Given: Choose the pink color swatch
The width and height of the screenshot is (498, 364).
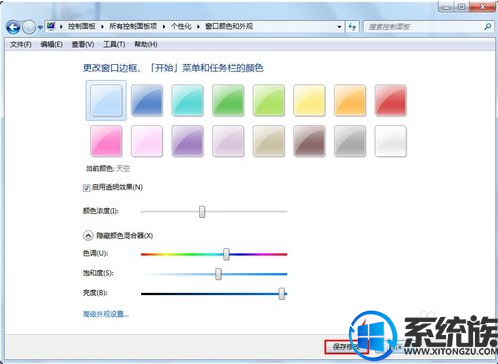Looking at the screenshot, I should pyautogui.click(x=106, y=141).
